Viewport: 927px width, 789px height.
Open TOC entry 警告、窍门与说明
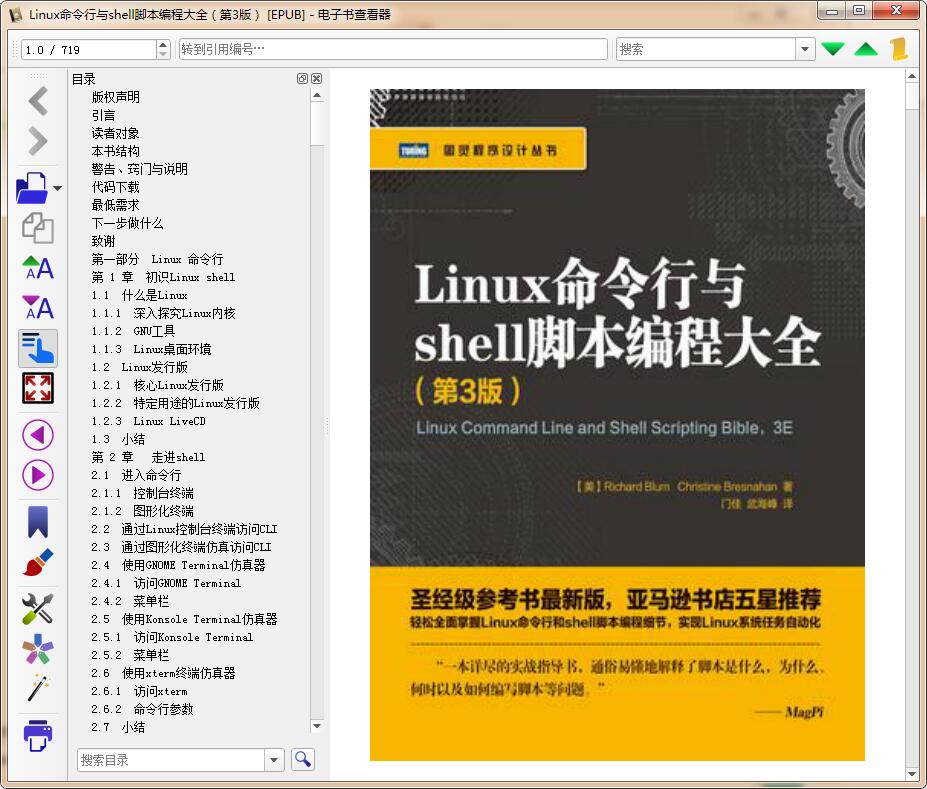click(x=140, y=169)
